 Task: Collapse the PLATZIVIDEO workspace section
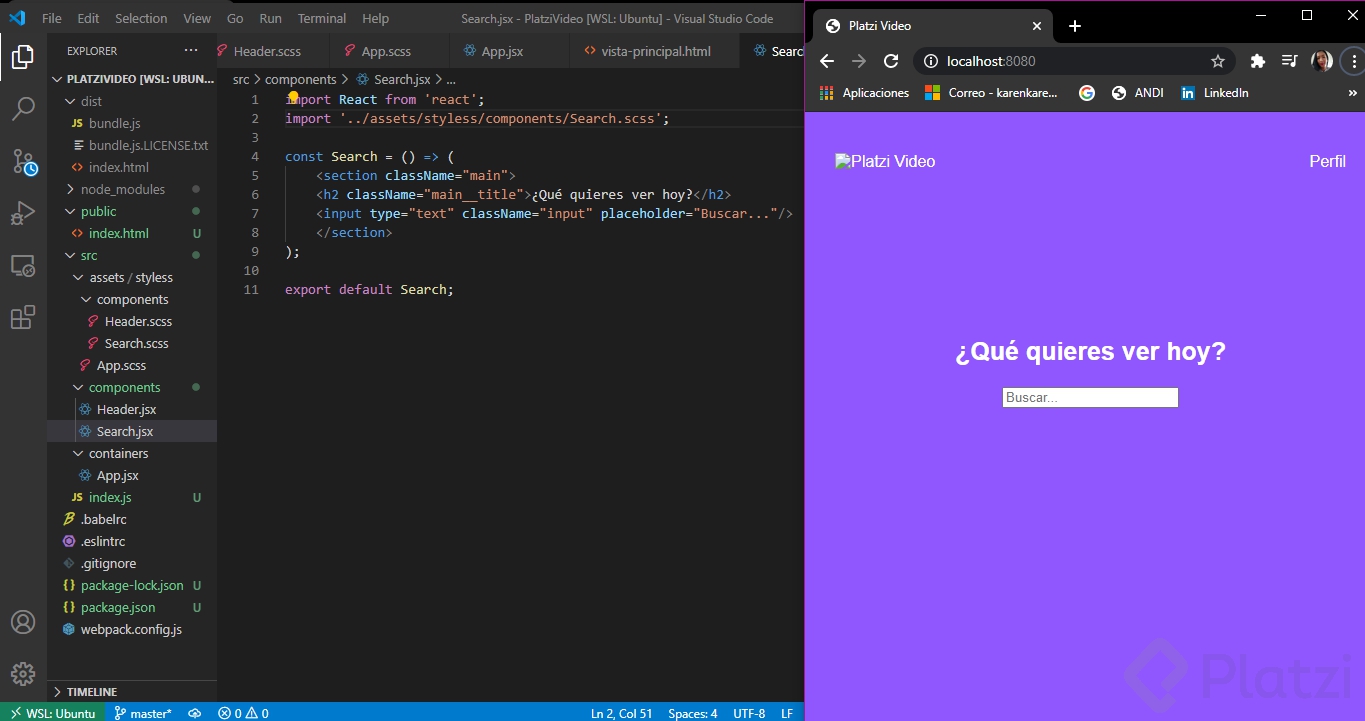(x=132, y=79)
